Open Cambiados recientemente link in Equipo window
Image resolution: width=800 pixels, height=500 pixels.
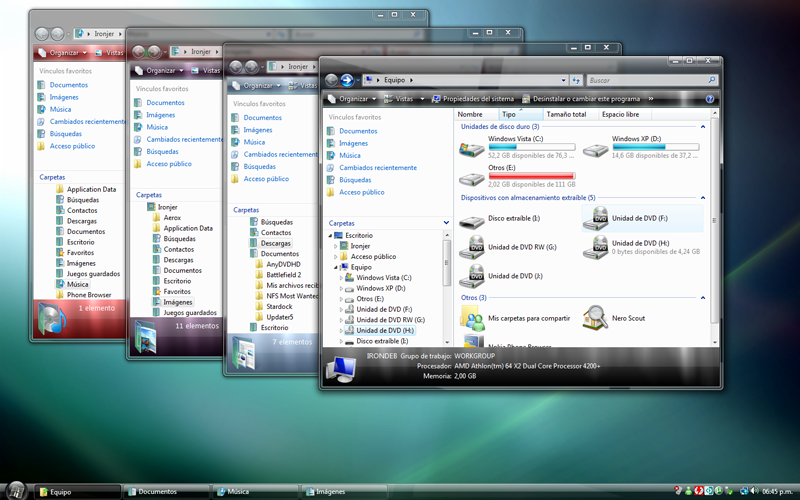(378, 168)
